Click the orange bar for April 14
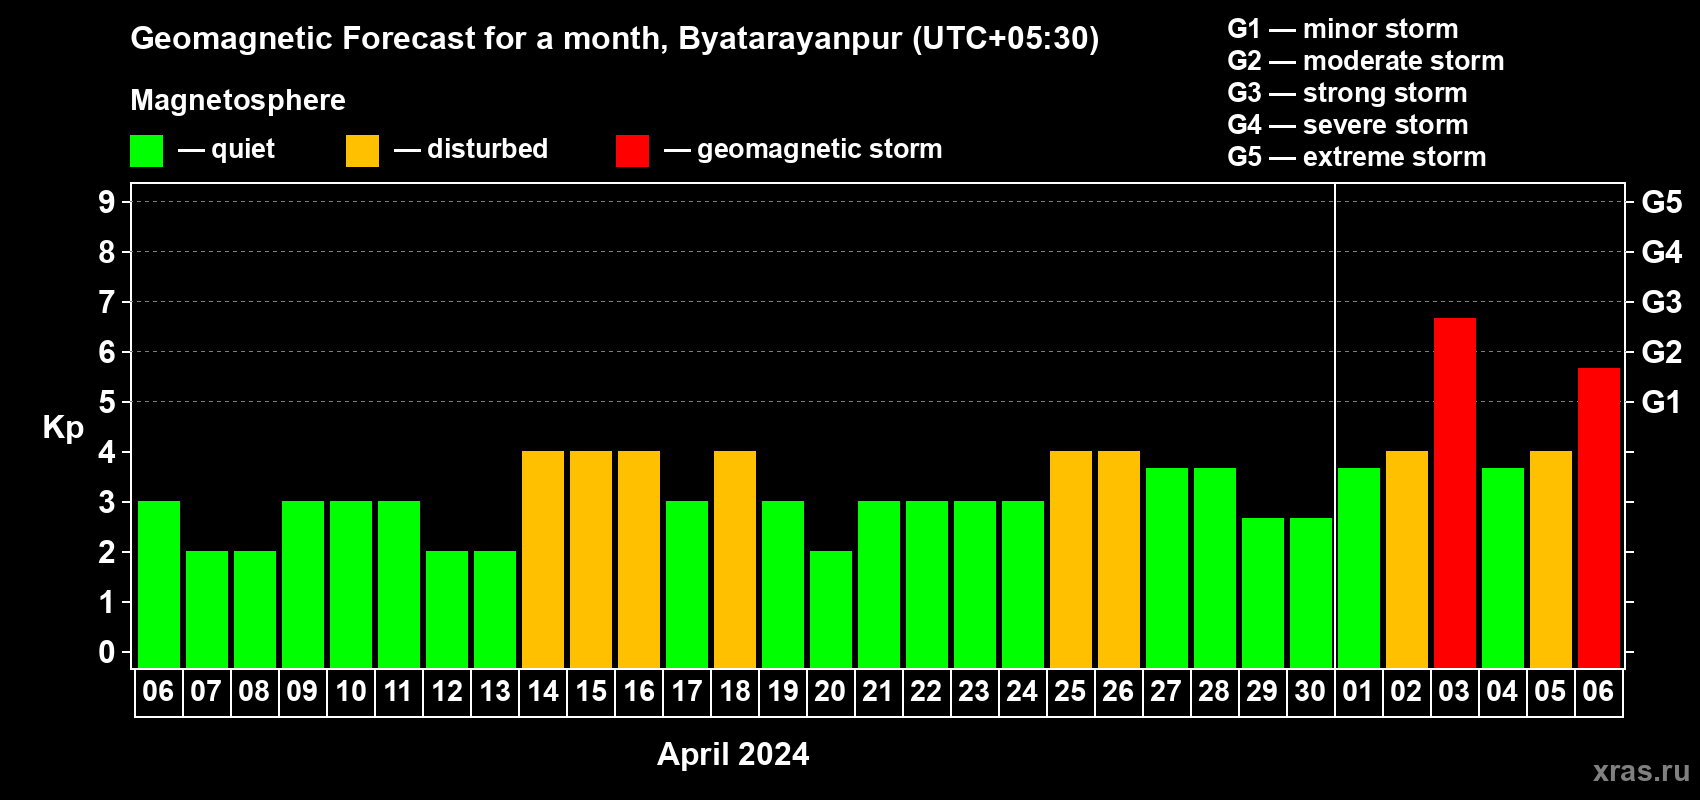1700x800 pixels. (543, 560)
